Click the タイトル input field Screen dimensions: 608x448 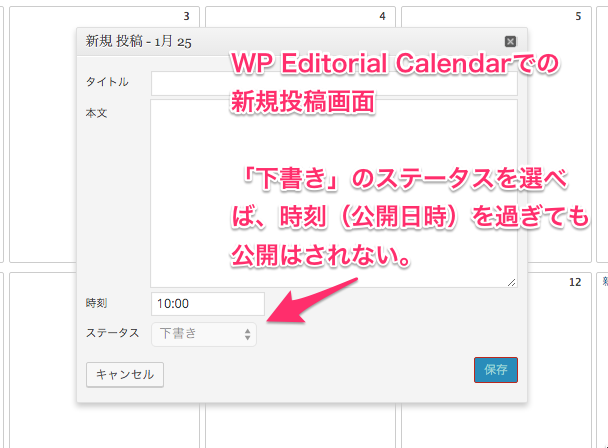[x=334, y=83]
